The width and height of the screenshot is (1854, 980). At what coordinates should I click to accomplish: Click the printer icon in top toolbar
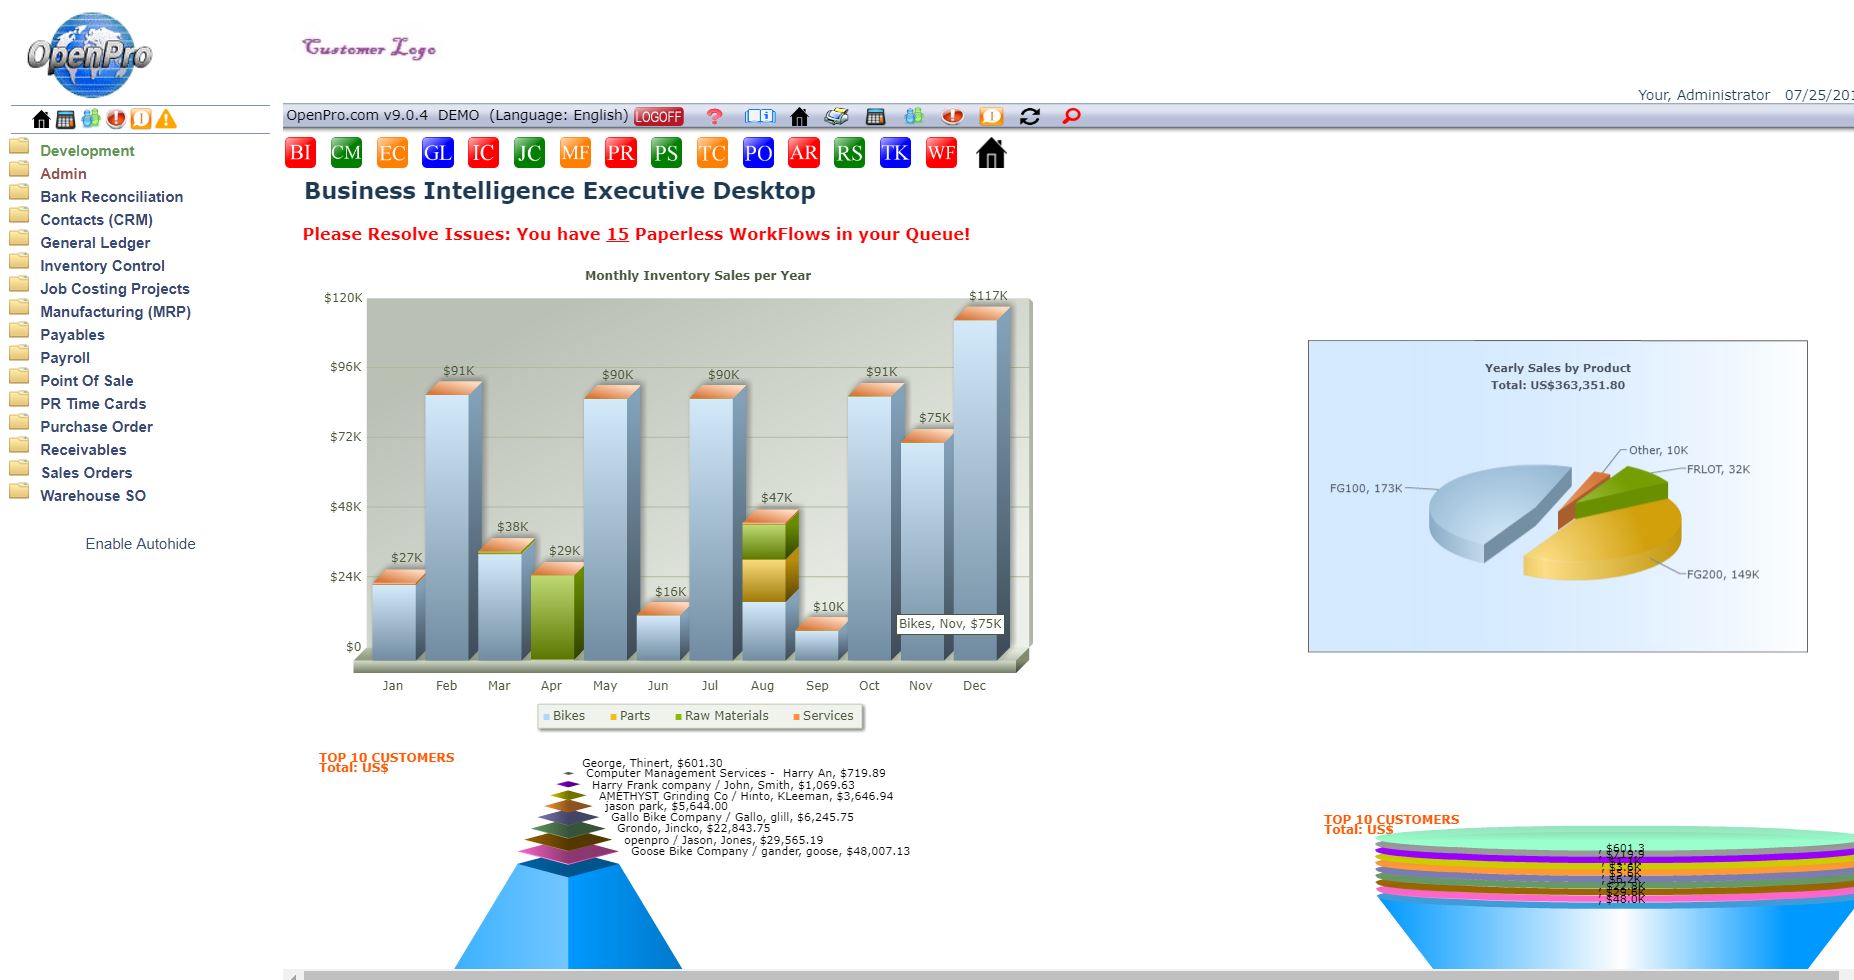click(836, 117)
